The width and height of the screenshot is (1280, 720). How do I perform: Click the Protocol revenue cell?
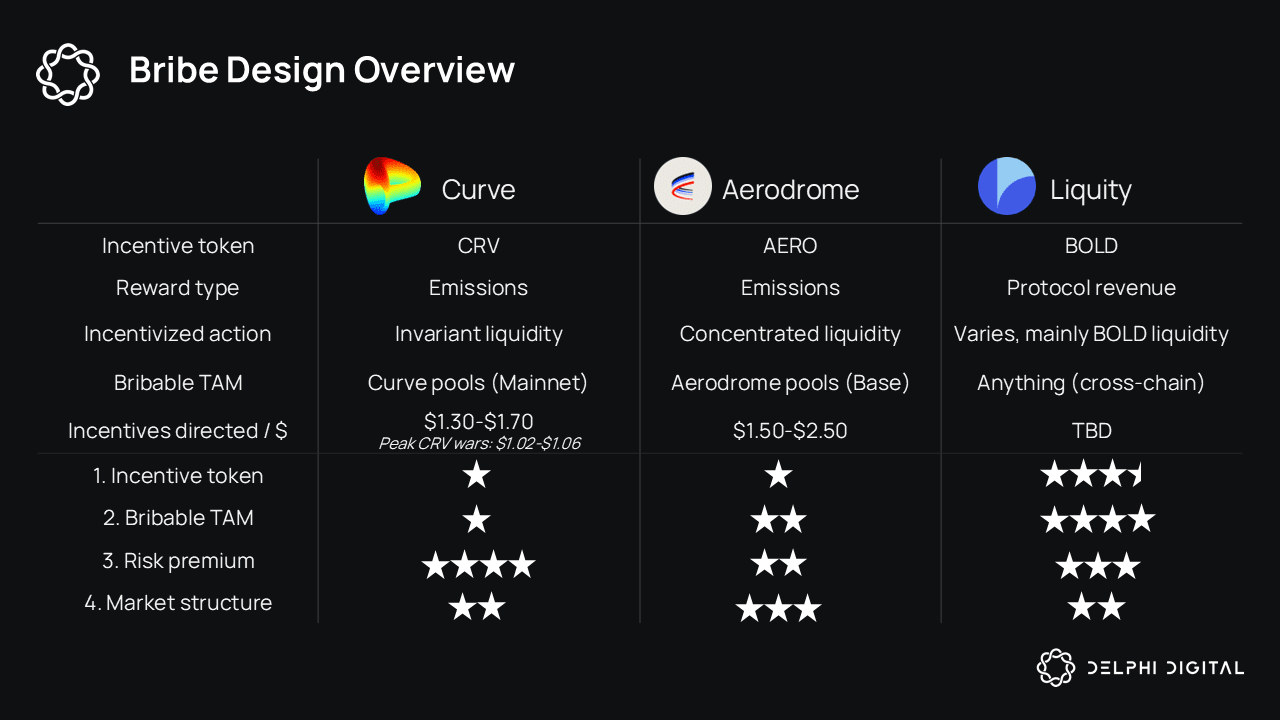[x=1091, y=288]
